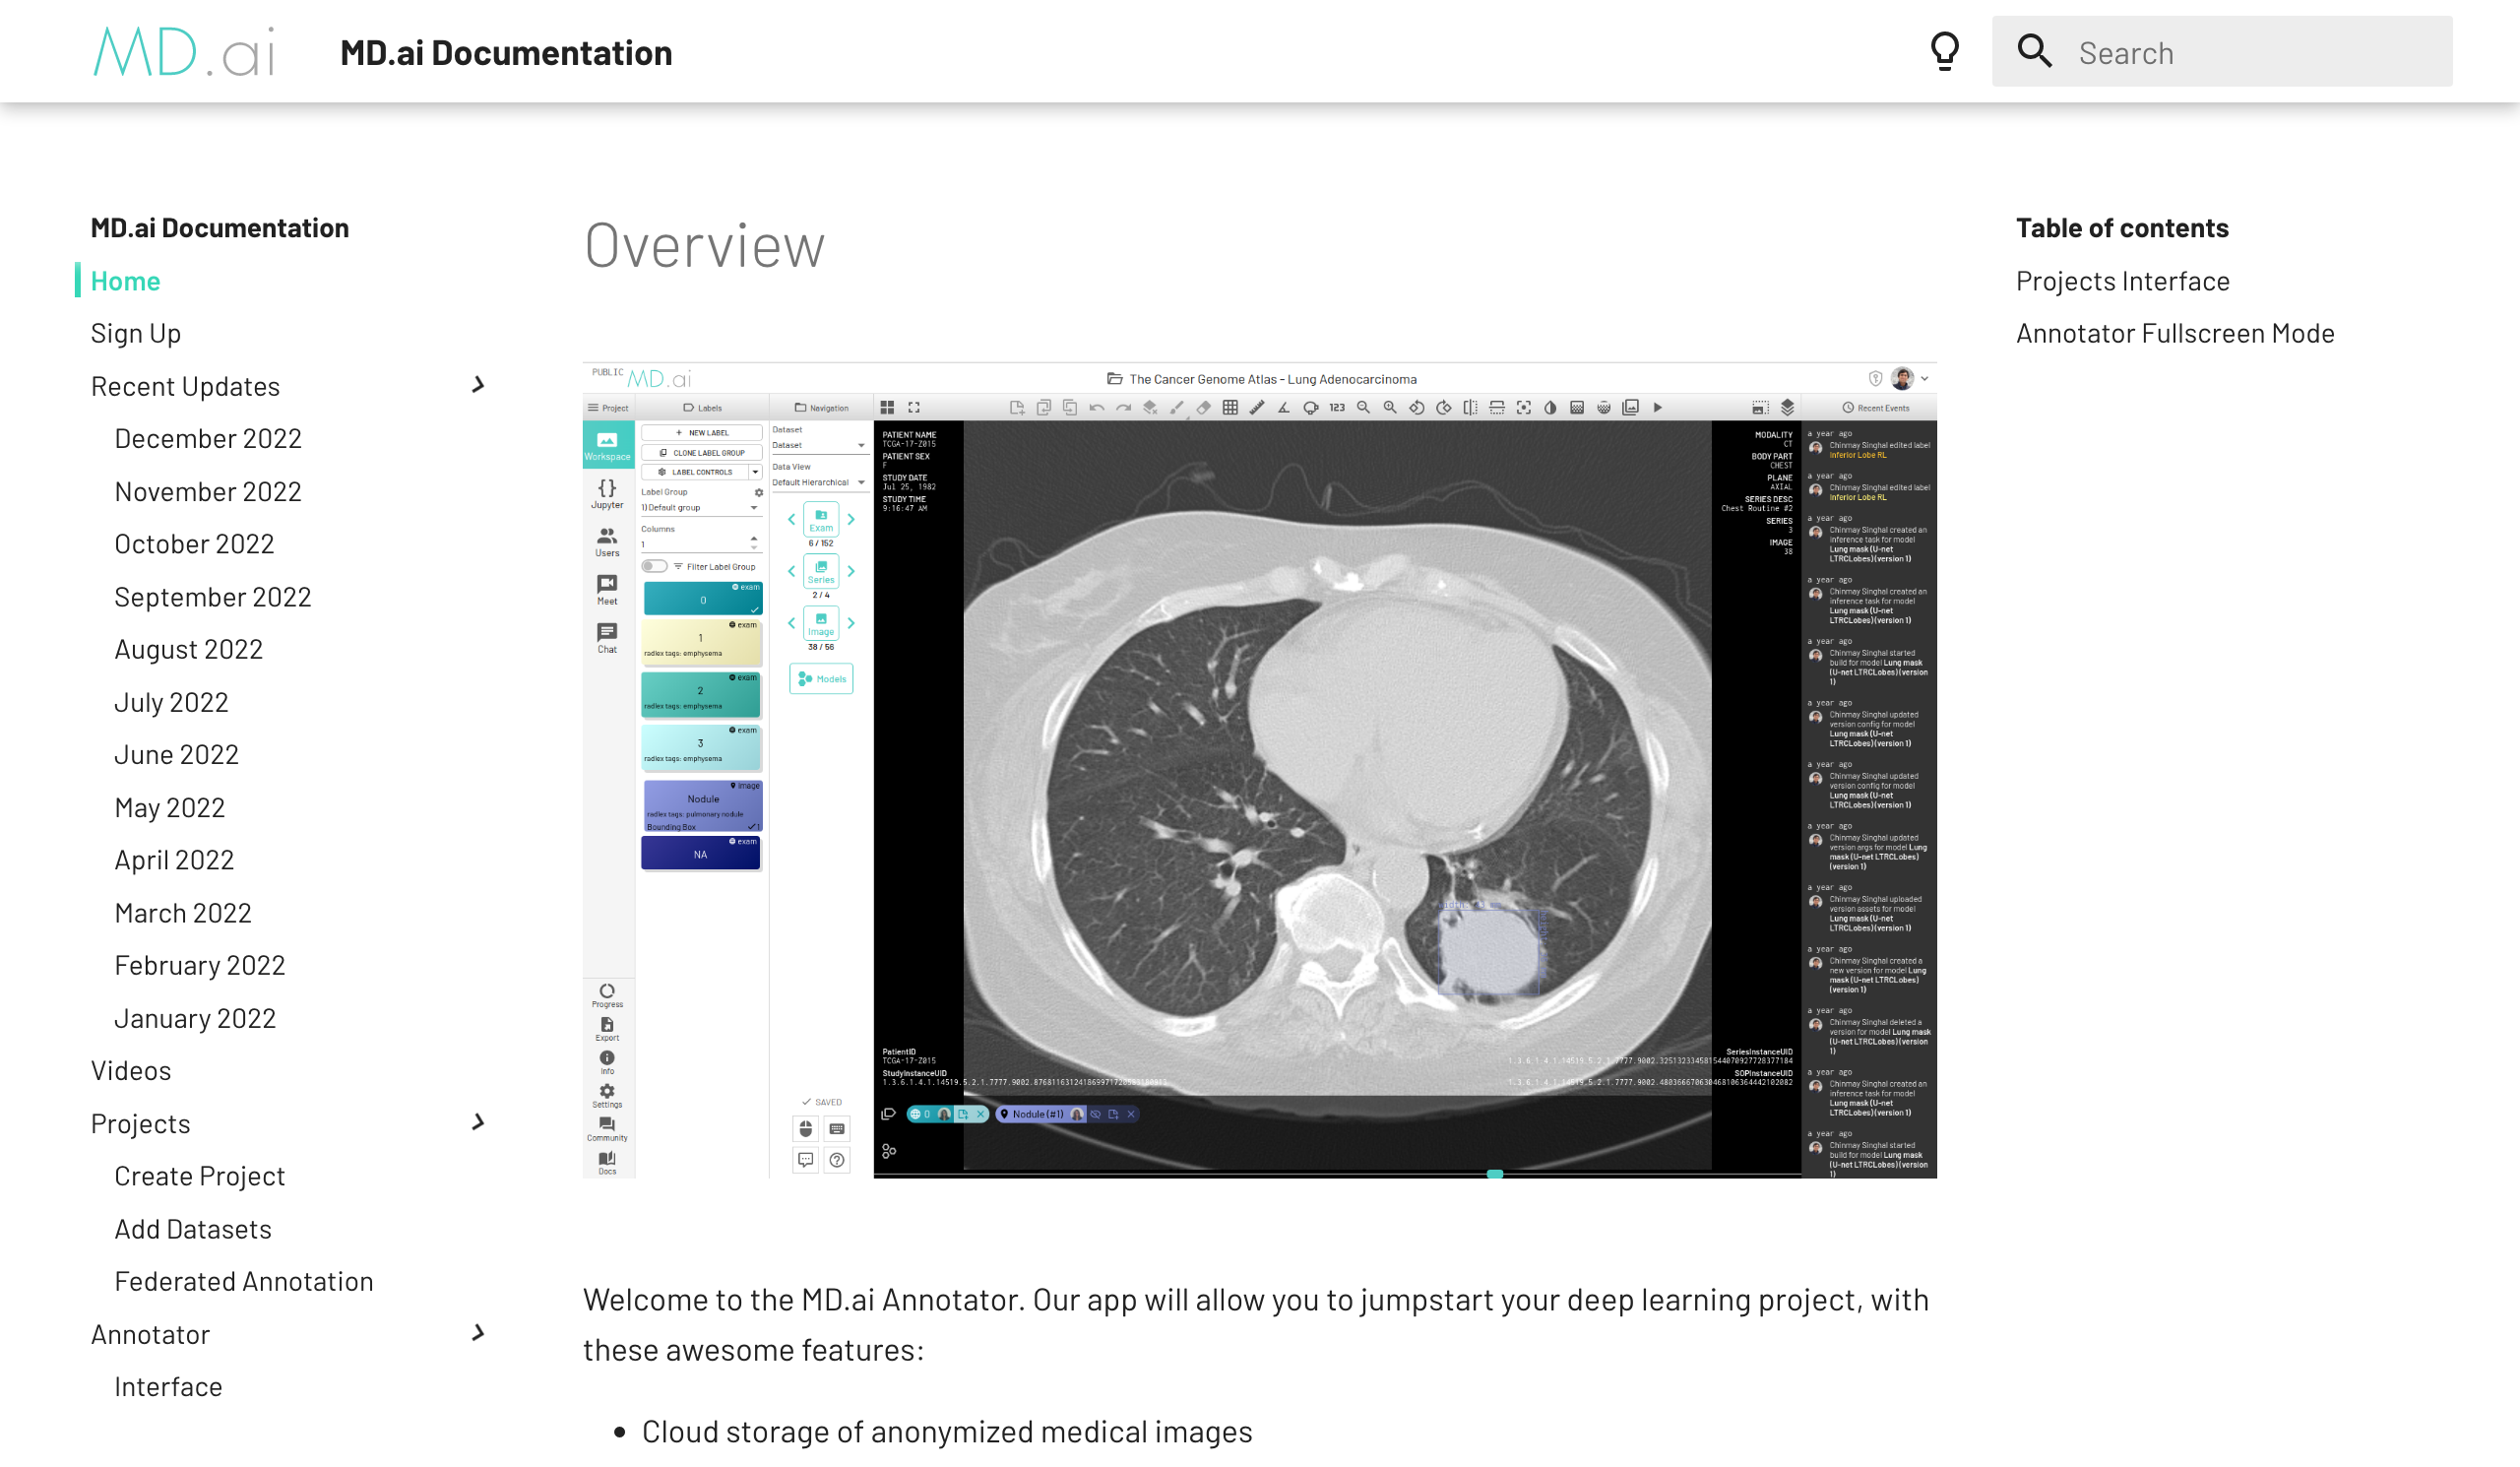Collapse the Annotator section chevron
Image resolution: width=2520 pixels, height=1467 pixels.
pyautogui.click(x=478, y=1333)
